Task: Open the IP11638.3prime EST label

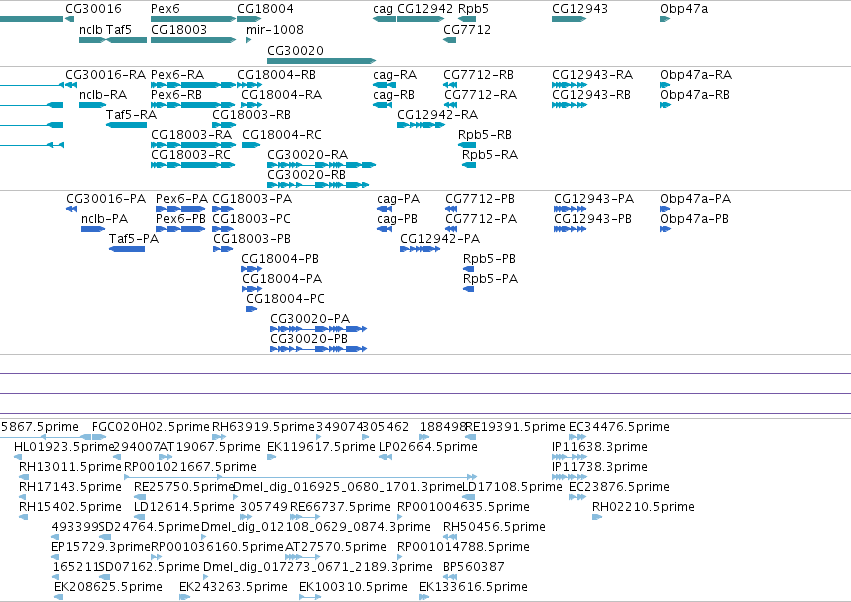Action: (600, 447)
